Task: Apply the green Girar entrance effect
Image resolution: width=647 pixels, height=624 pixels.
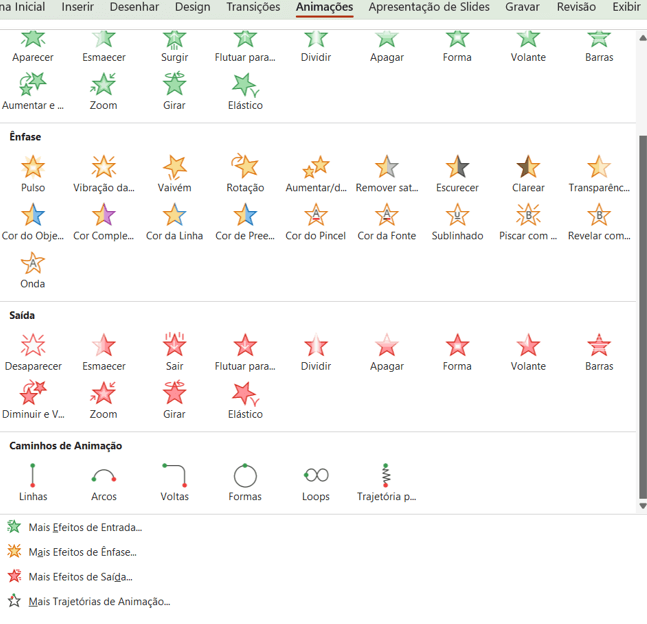Action: tap(175, 91)
